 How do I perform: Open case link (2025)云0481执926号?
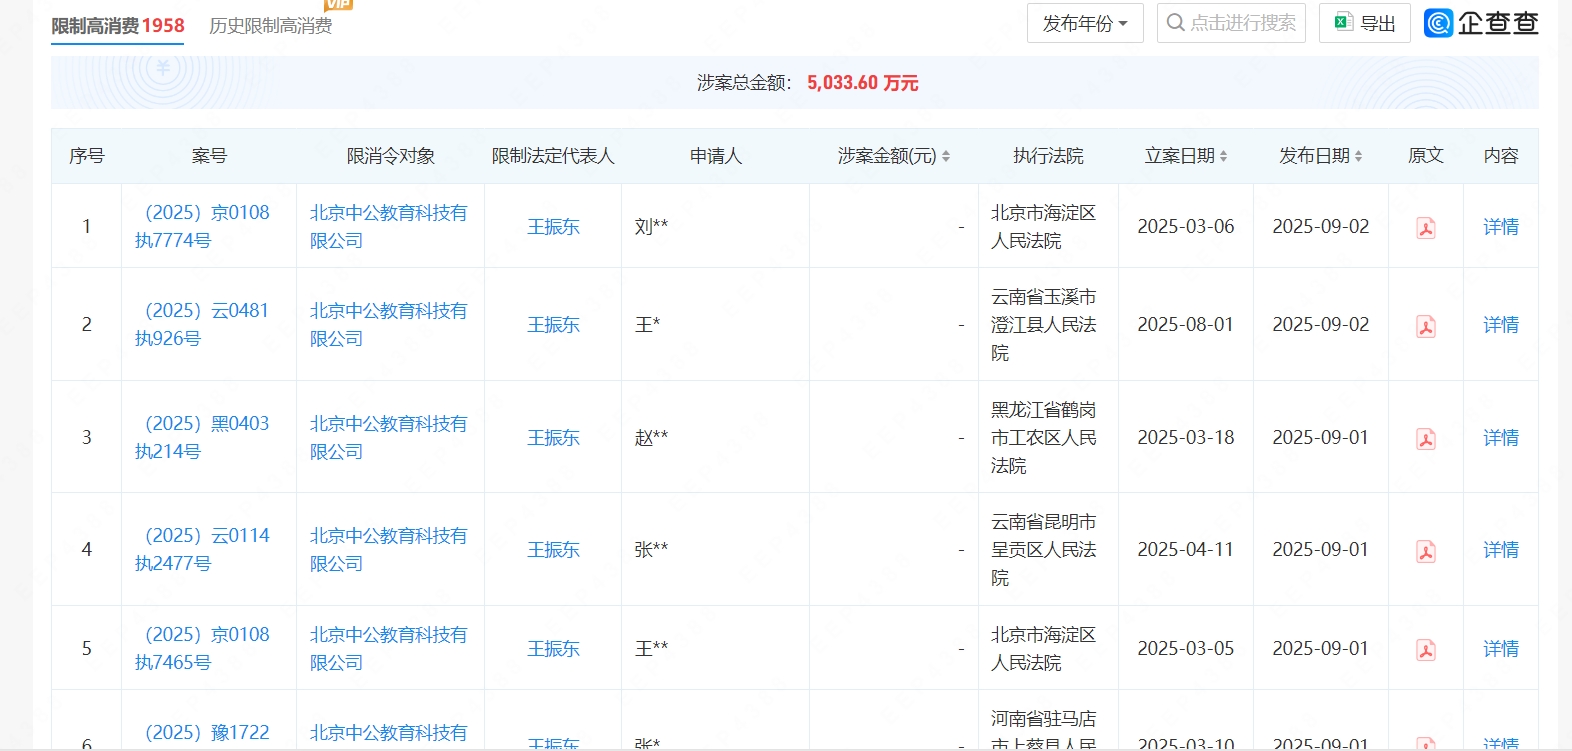tap(203, 325)
